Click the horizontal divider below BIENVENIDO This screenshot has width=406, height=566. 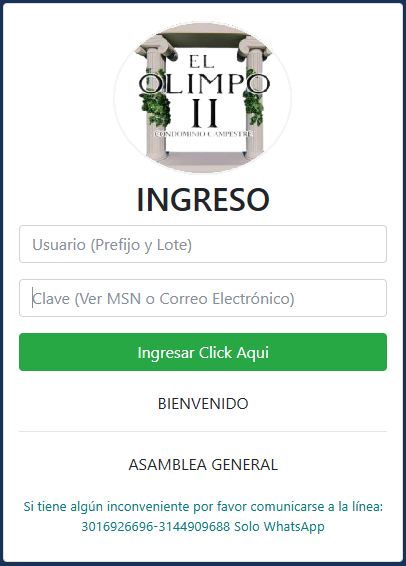click(x=203, y=431)
